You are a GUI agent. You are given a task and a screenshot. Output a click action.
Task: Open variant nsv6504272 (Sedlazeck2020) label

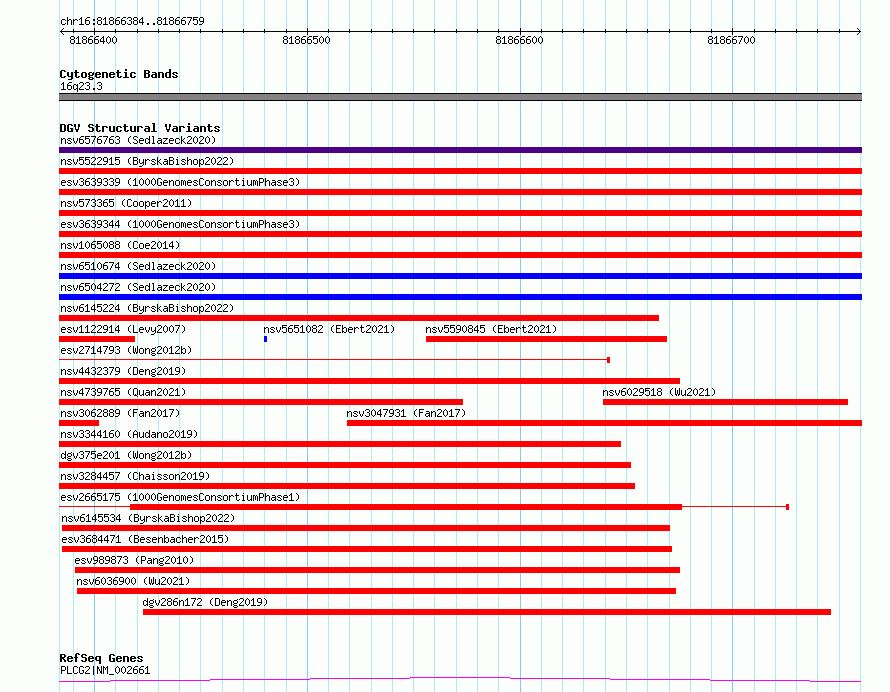pos(138,287)
